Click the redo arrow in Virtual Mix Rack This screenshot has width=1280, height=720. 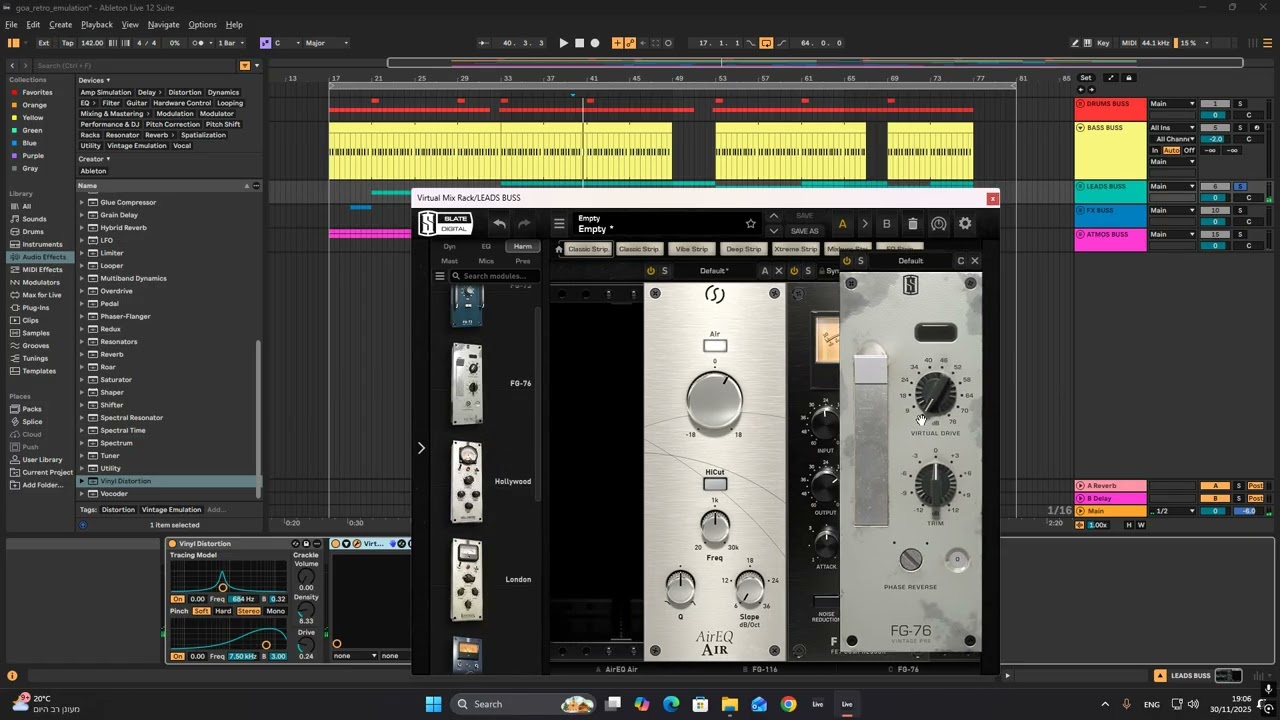pyautogui.click(x=524, y=224)
